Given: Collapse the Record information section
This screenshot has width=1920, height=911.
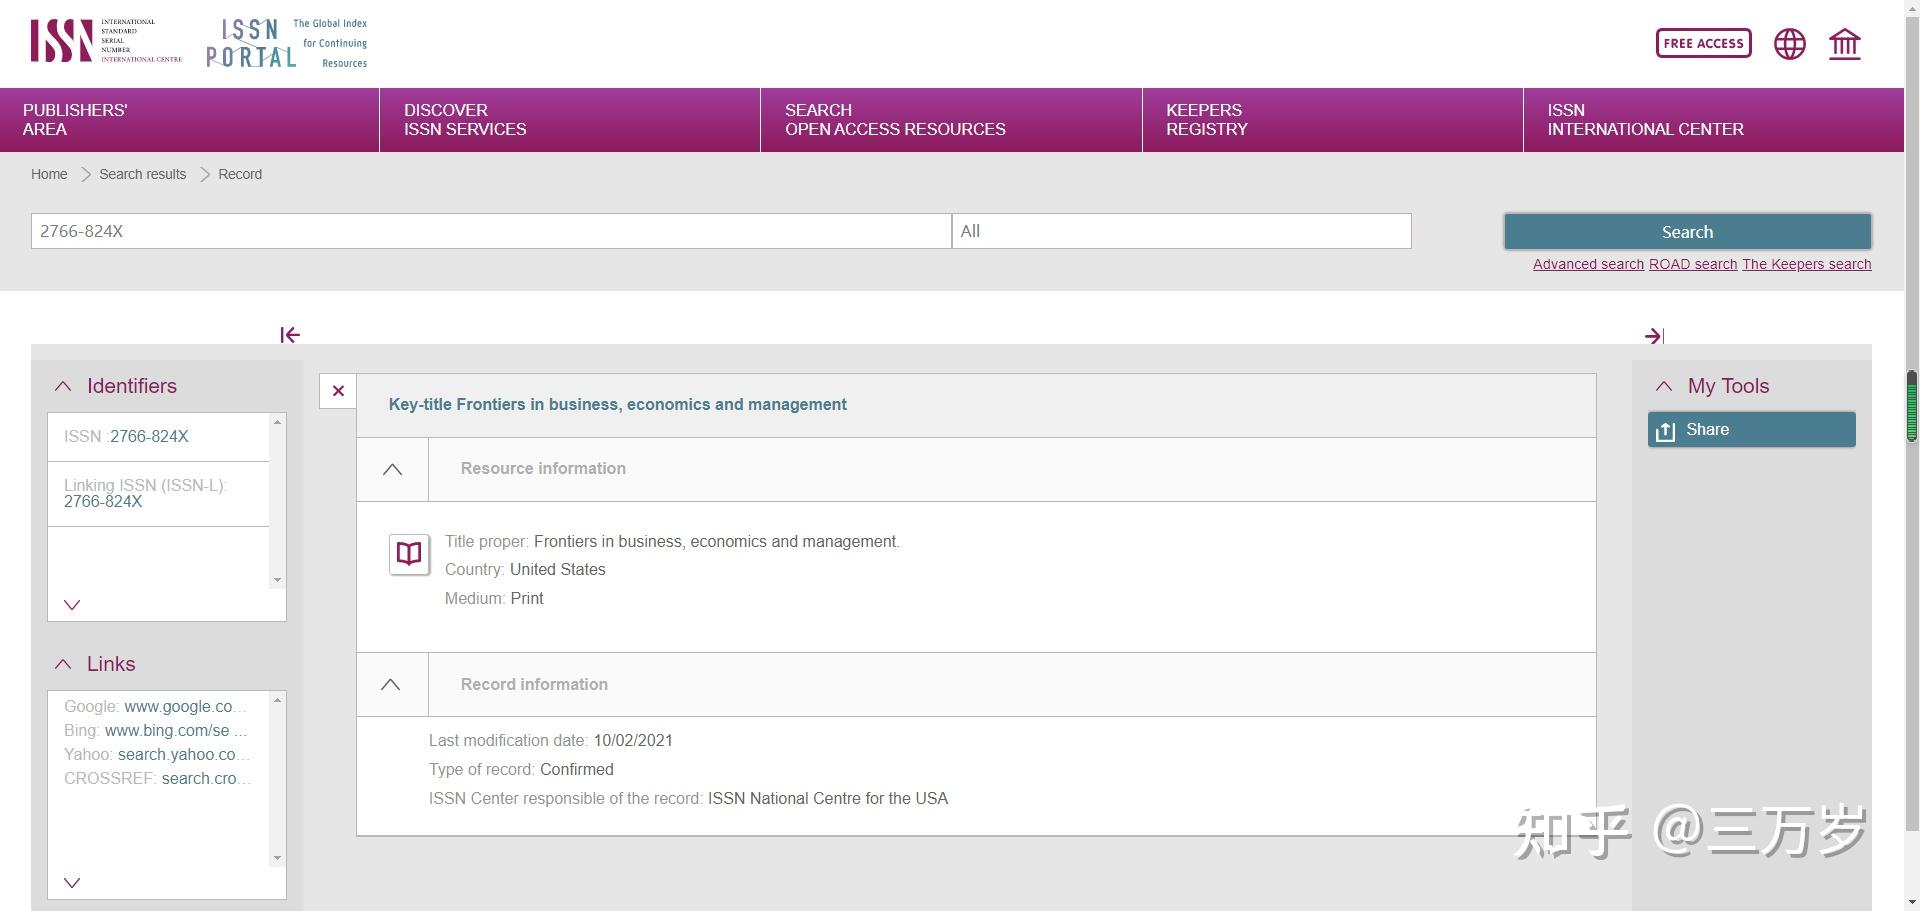Looking at the screenshot, I should point(391,685).
